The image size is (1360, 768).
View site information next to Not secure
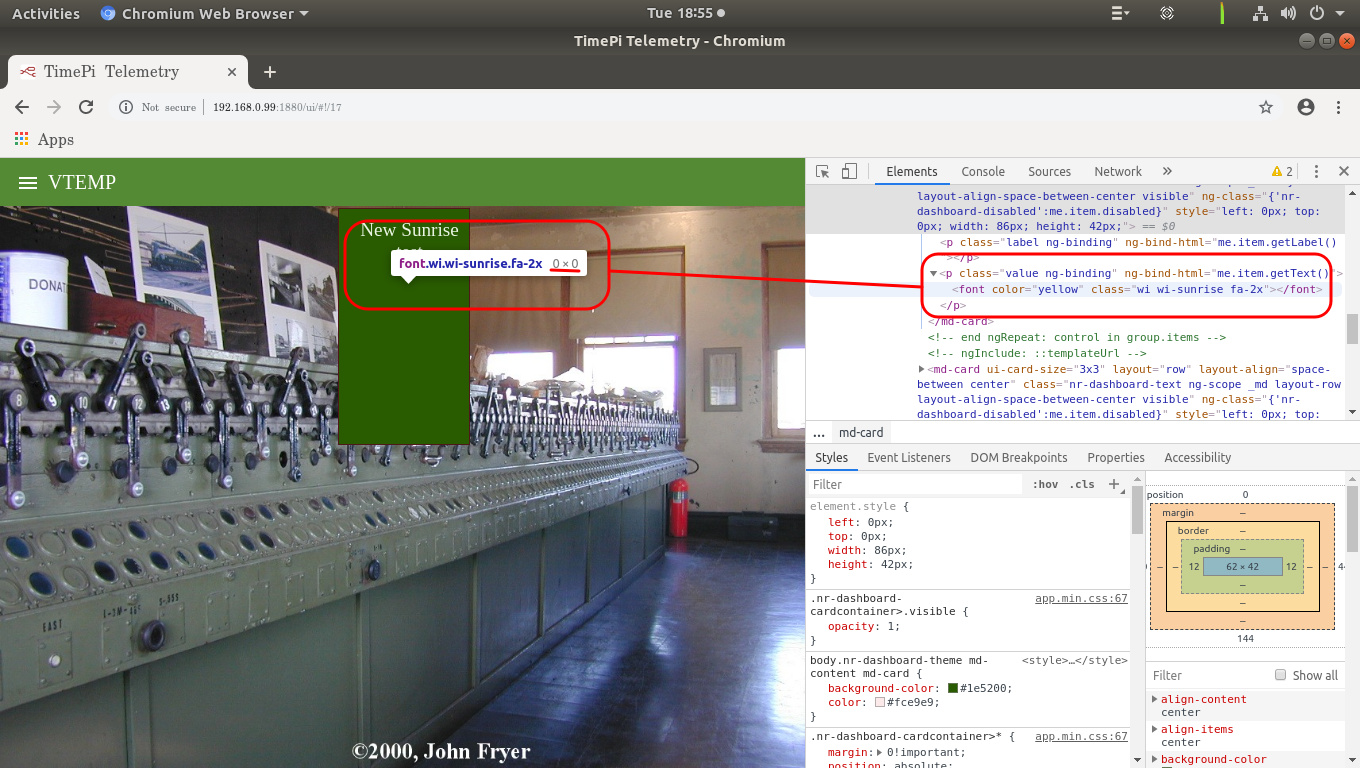click(x=126, y=107)
